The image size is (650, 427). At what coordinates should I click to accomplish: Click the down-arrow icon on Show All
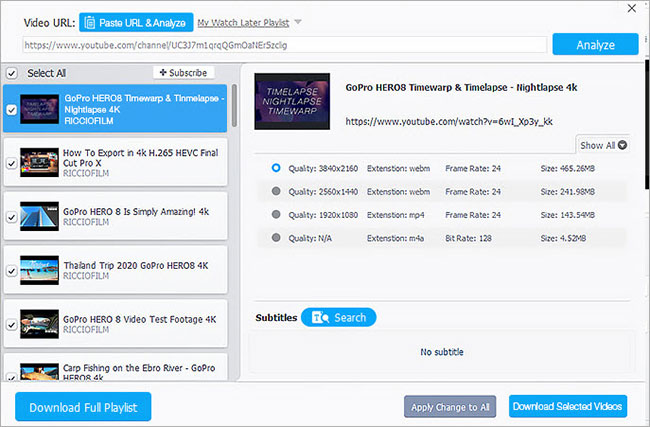pos(622,145)
